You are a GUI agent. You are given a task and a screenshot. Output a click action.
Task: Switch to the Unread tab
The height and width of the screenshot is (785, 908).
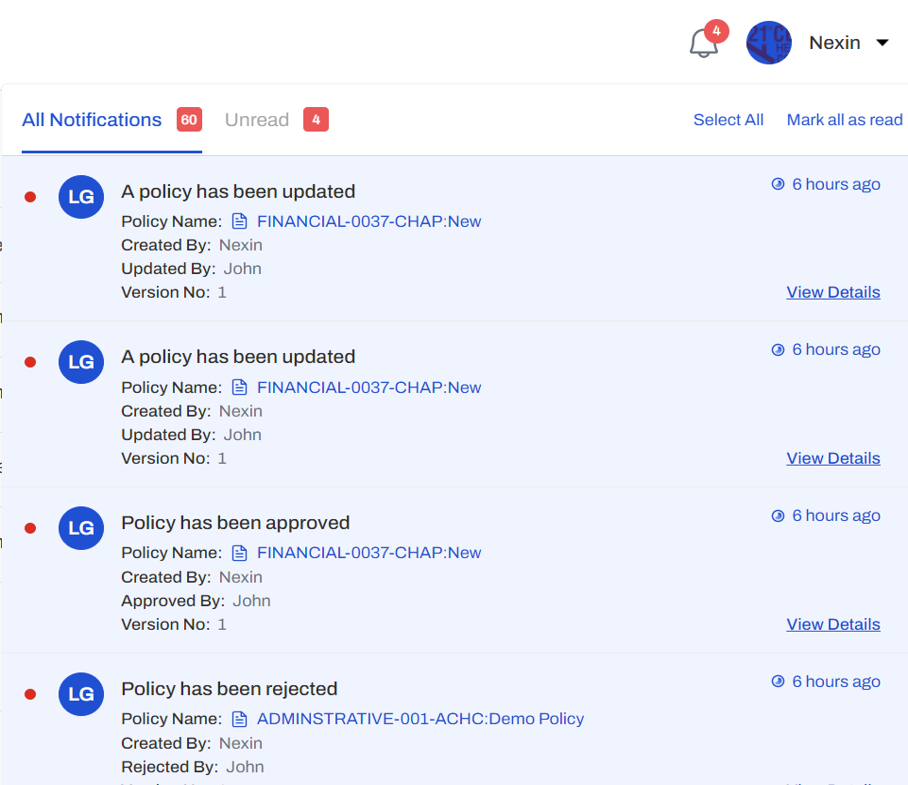pyautogui.click(x=257, y=120)
